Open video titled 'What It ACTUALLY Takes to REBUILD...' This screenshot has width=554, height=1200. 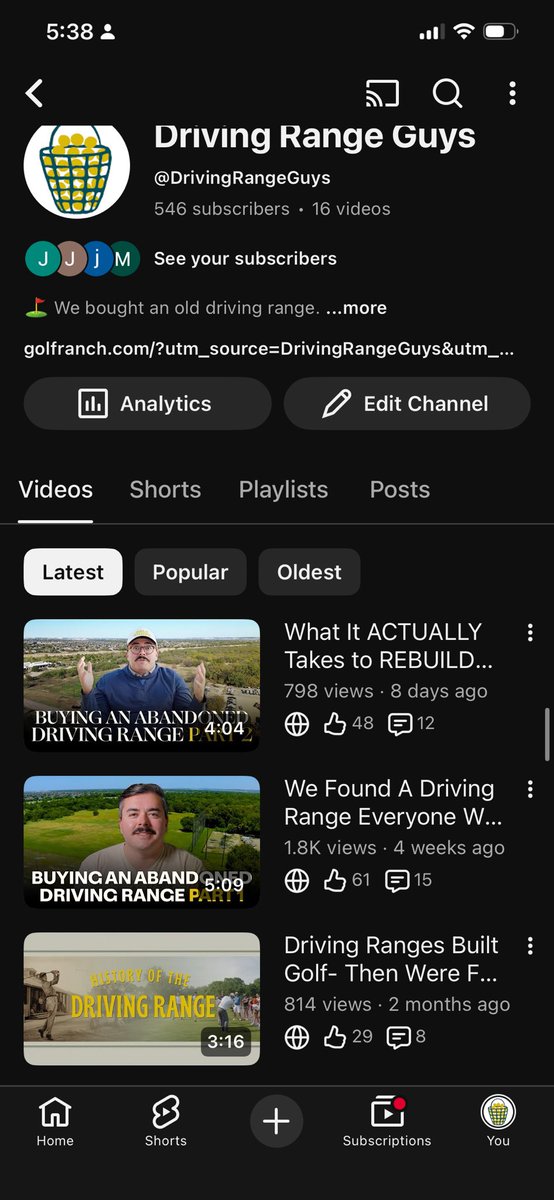388,646
